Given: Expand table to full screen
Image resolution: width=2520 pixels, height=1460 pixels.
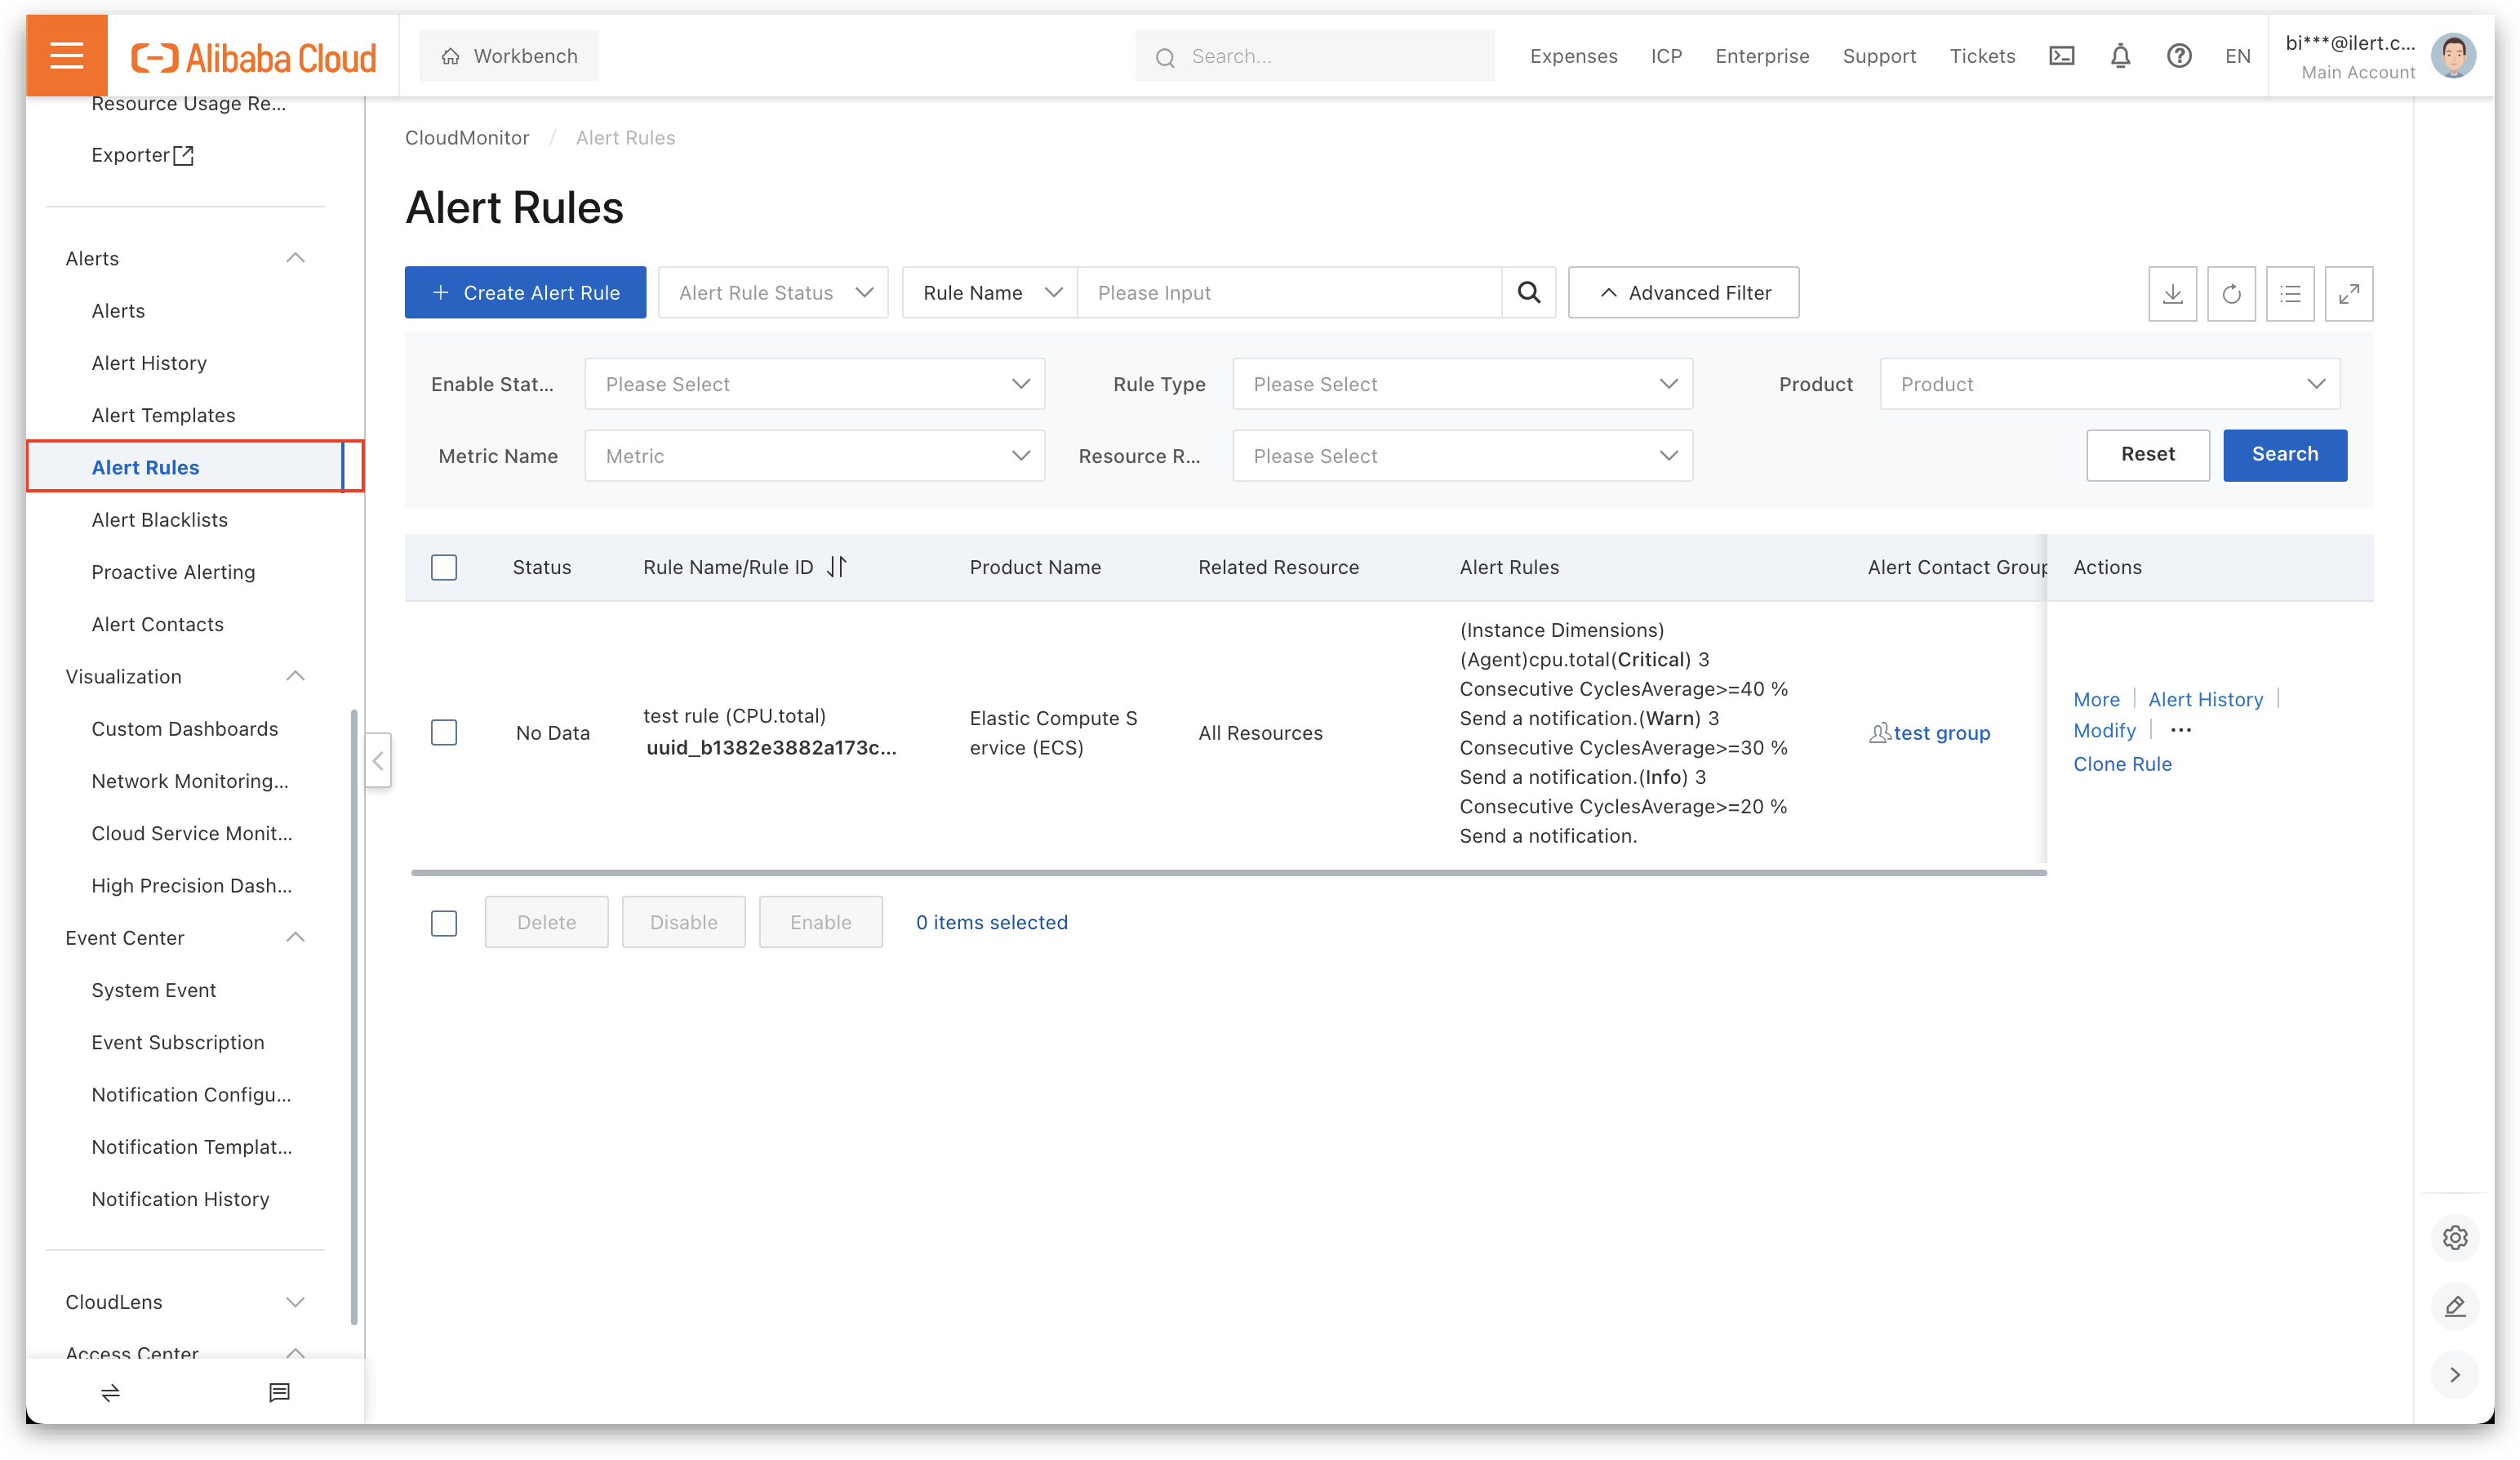Looking at the screenshot, I should pyautogui.click(x=2348, y=294).
